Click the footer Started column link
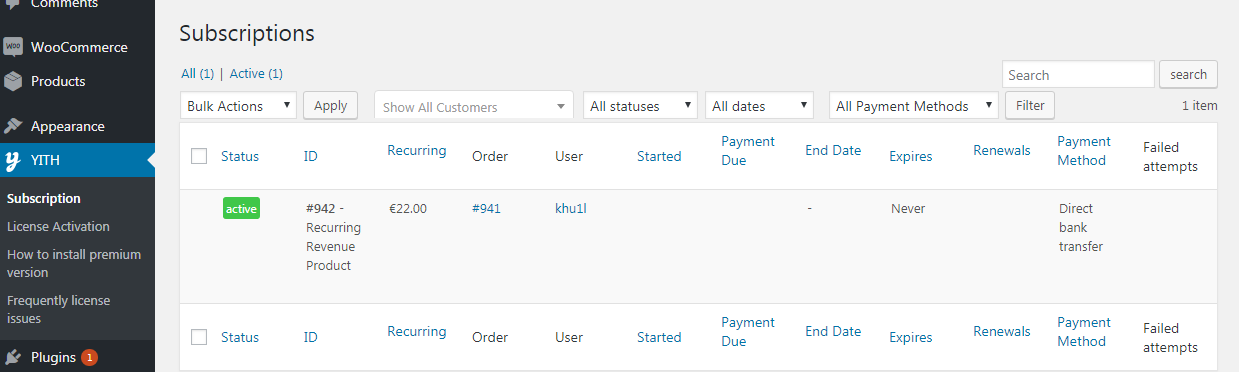This screenshot has width=1239, height=372. click(659, 337)
